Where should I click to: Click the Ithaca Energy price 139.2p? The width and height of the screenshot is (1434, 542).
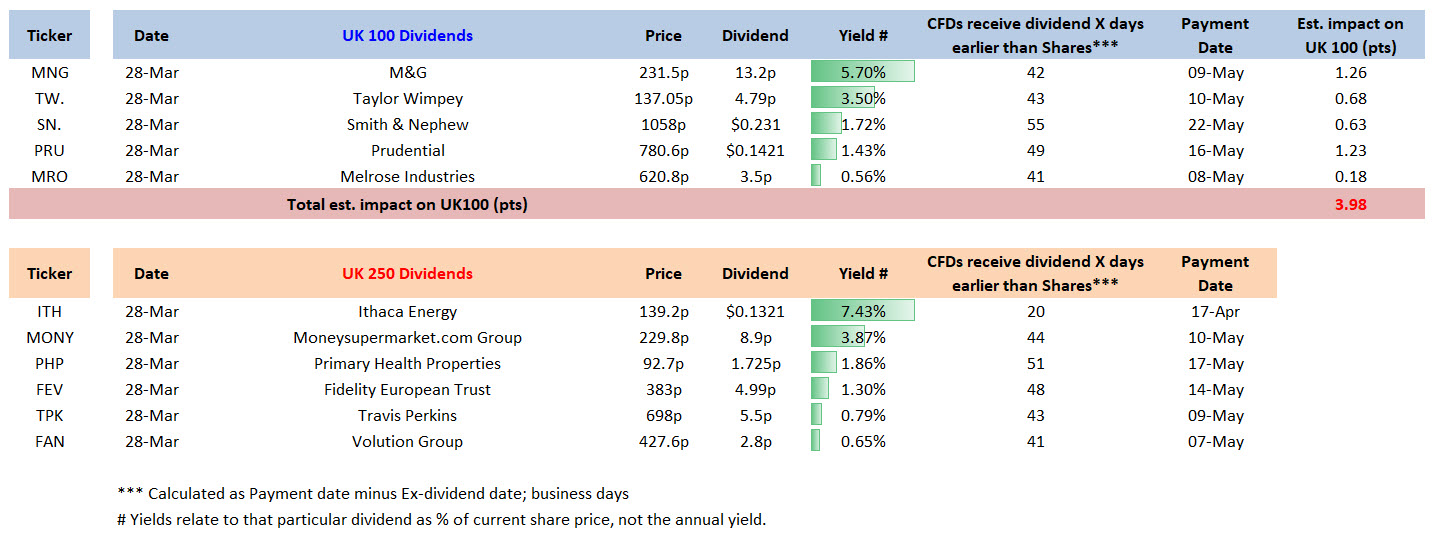click(x=663, y=311)
